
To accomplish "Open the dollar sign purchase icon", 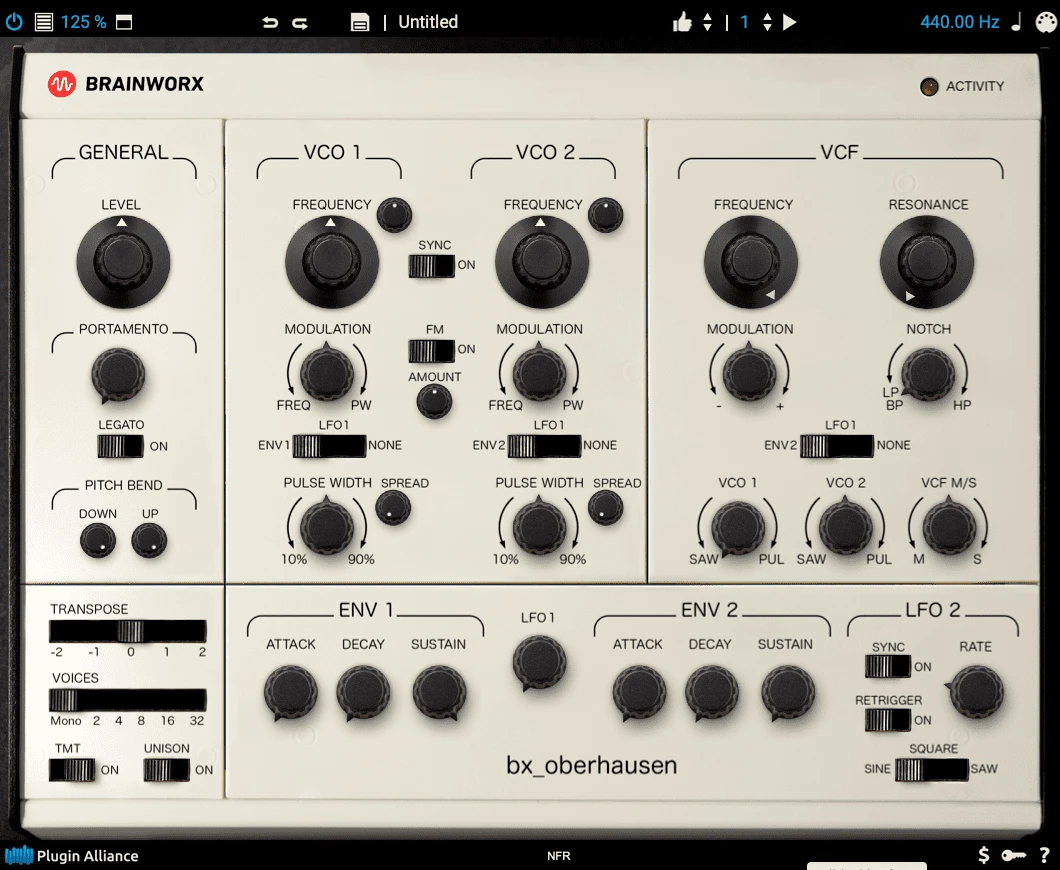I will 984,855.
